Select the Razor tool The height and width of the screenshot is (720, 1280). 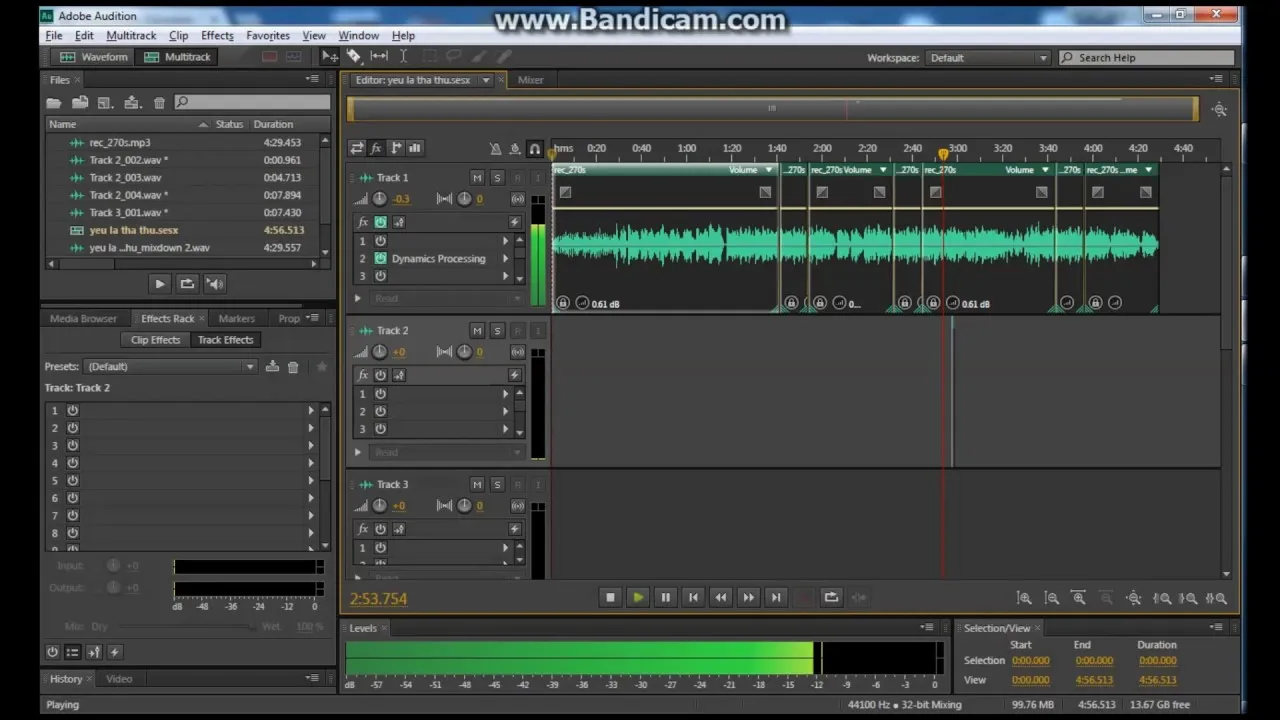tap(354, 57)
